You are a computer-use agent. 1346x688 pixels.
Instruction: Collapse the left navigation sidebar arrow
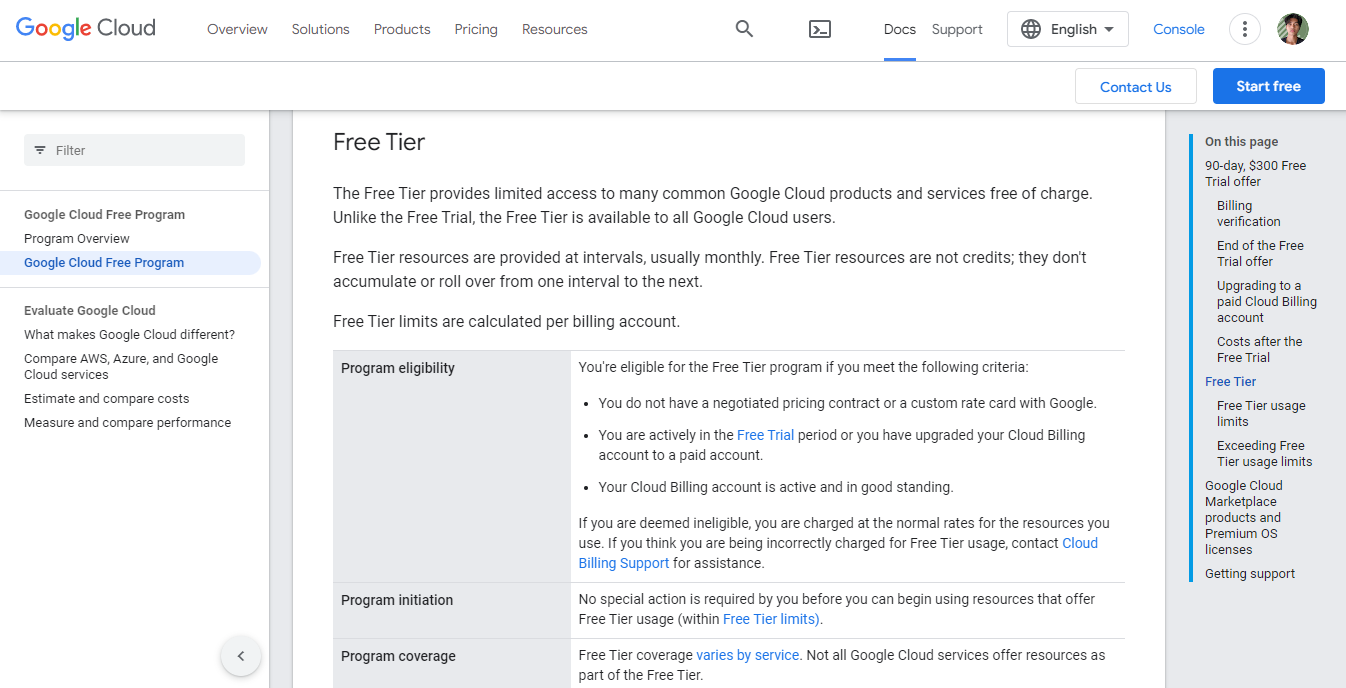241,656
